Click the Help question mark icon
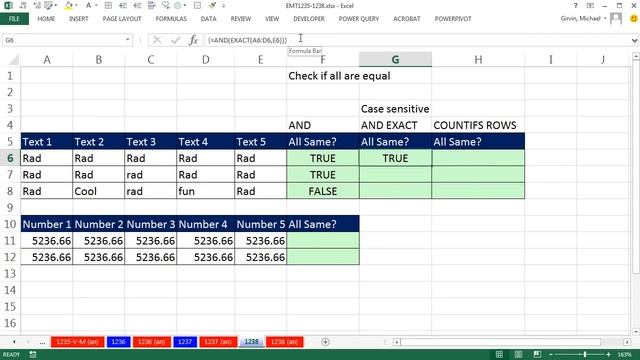Image resolution: width=640 pixels, height=360 pixels. (x=575, y=5)
